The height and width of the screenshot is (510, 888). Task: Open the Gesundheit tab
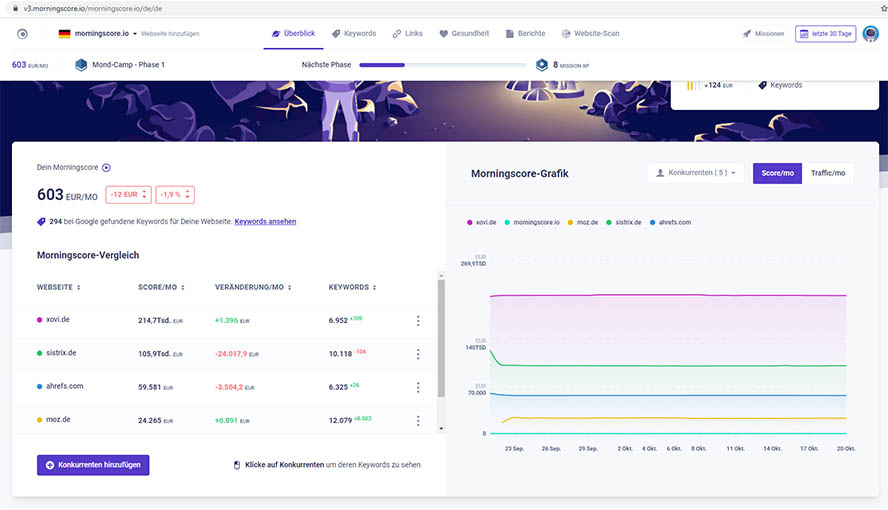(x=464, y=33)
